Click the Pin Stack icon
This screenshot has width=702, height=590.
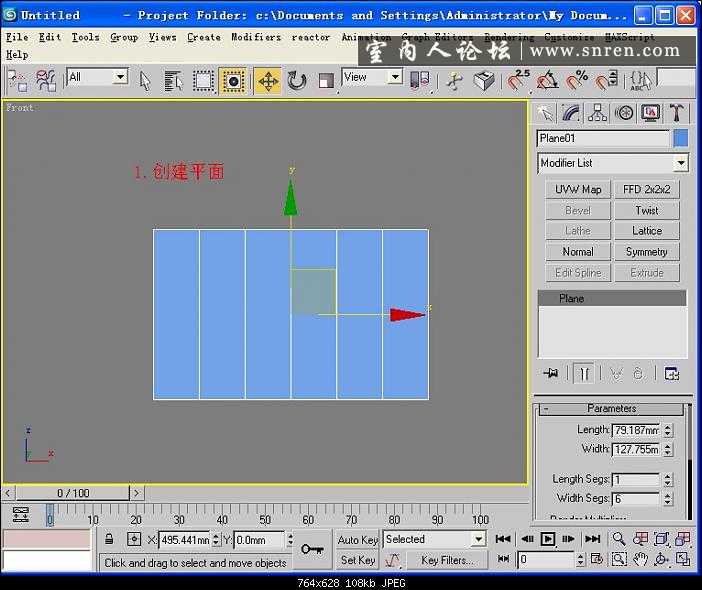[x=551, y=373]
